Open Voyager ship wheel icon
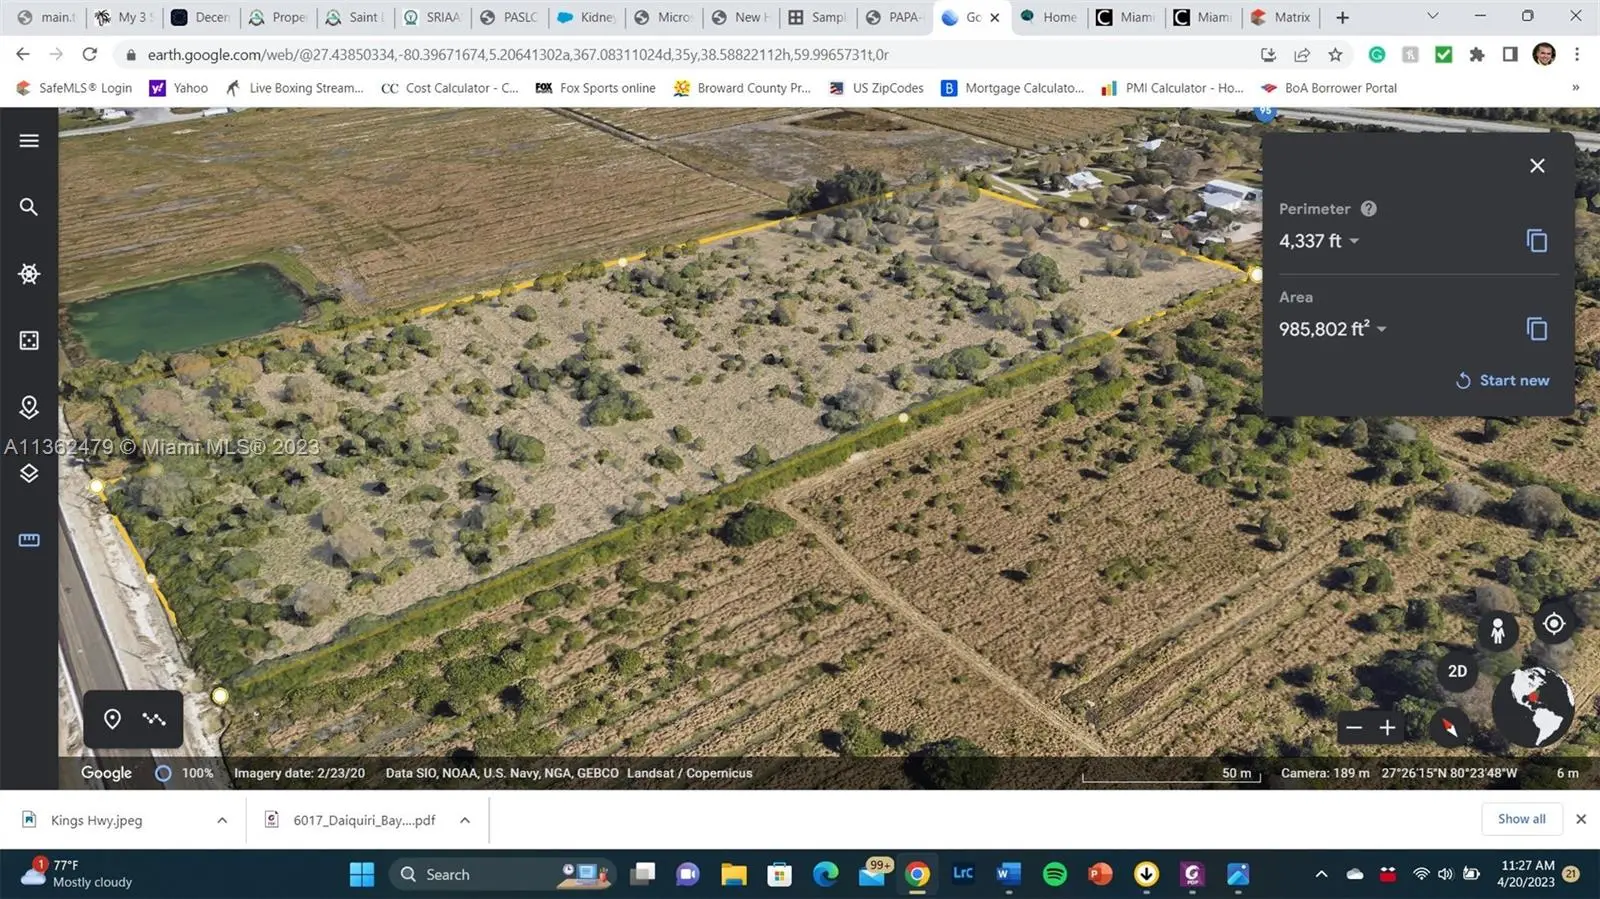The width and height of the screenshot is (1600, 899). click(x=29, y=274)
